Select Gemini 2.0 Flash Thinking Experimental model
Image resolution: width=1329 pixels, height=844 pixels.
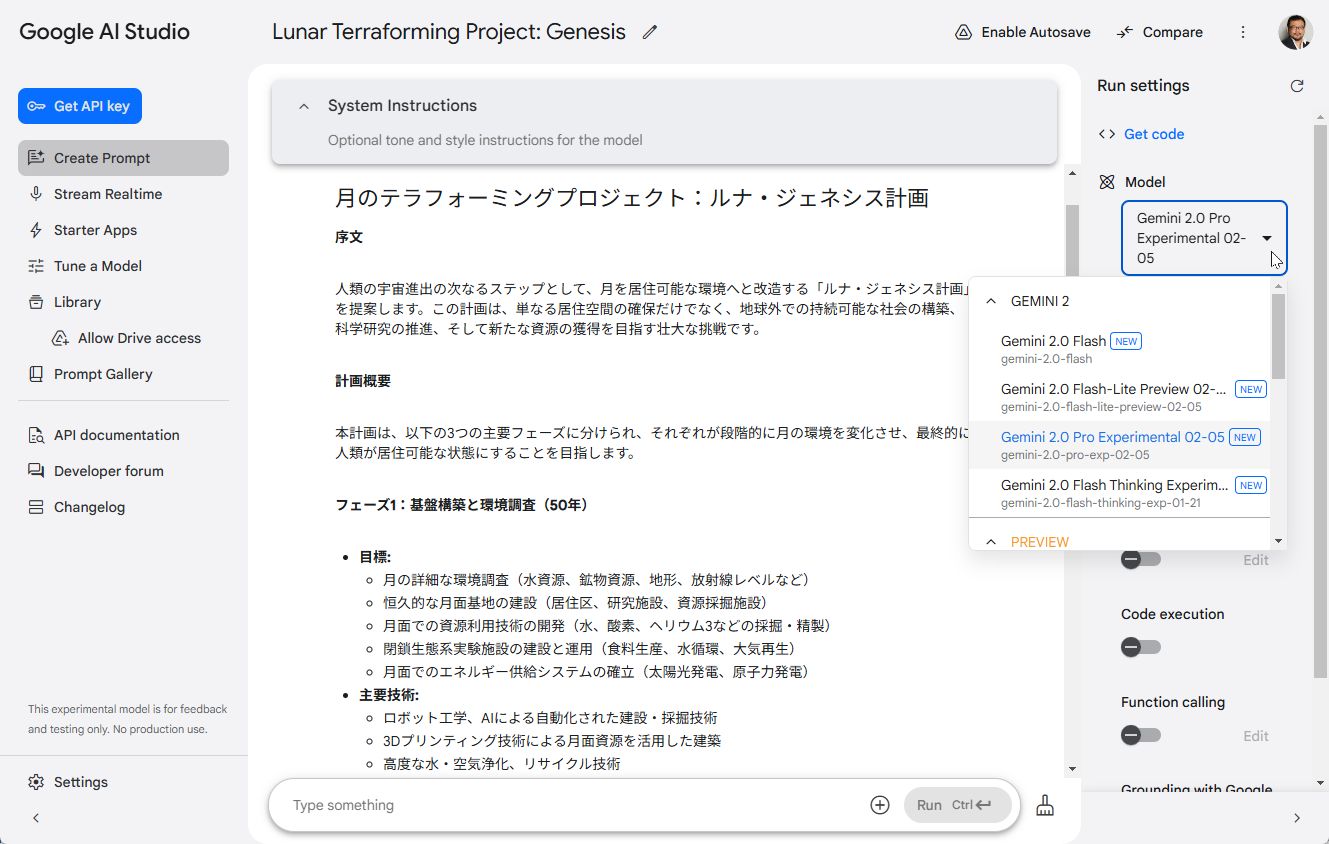1120,493
